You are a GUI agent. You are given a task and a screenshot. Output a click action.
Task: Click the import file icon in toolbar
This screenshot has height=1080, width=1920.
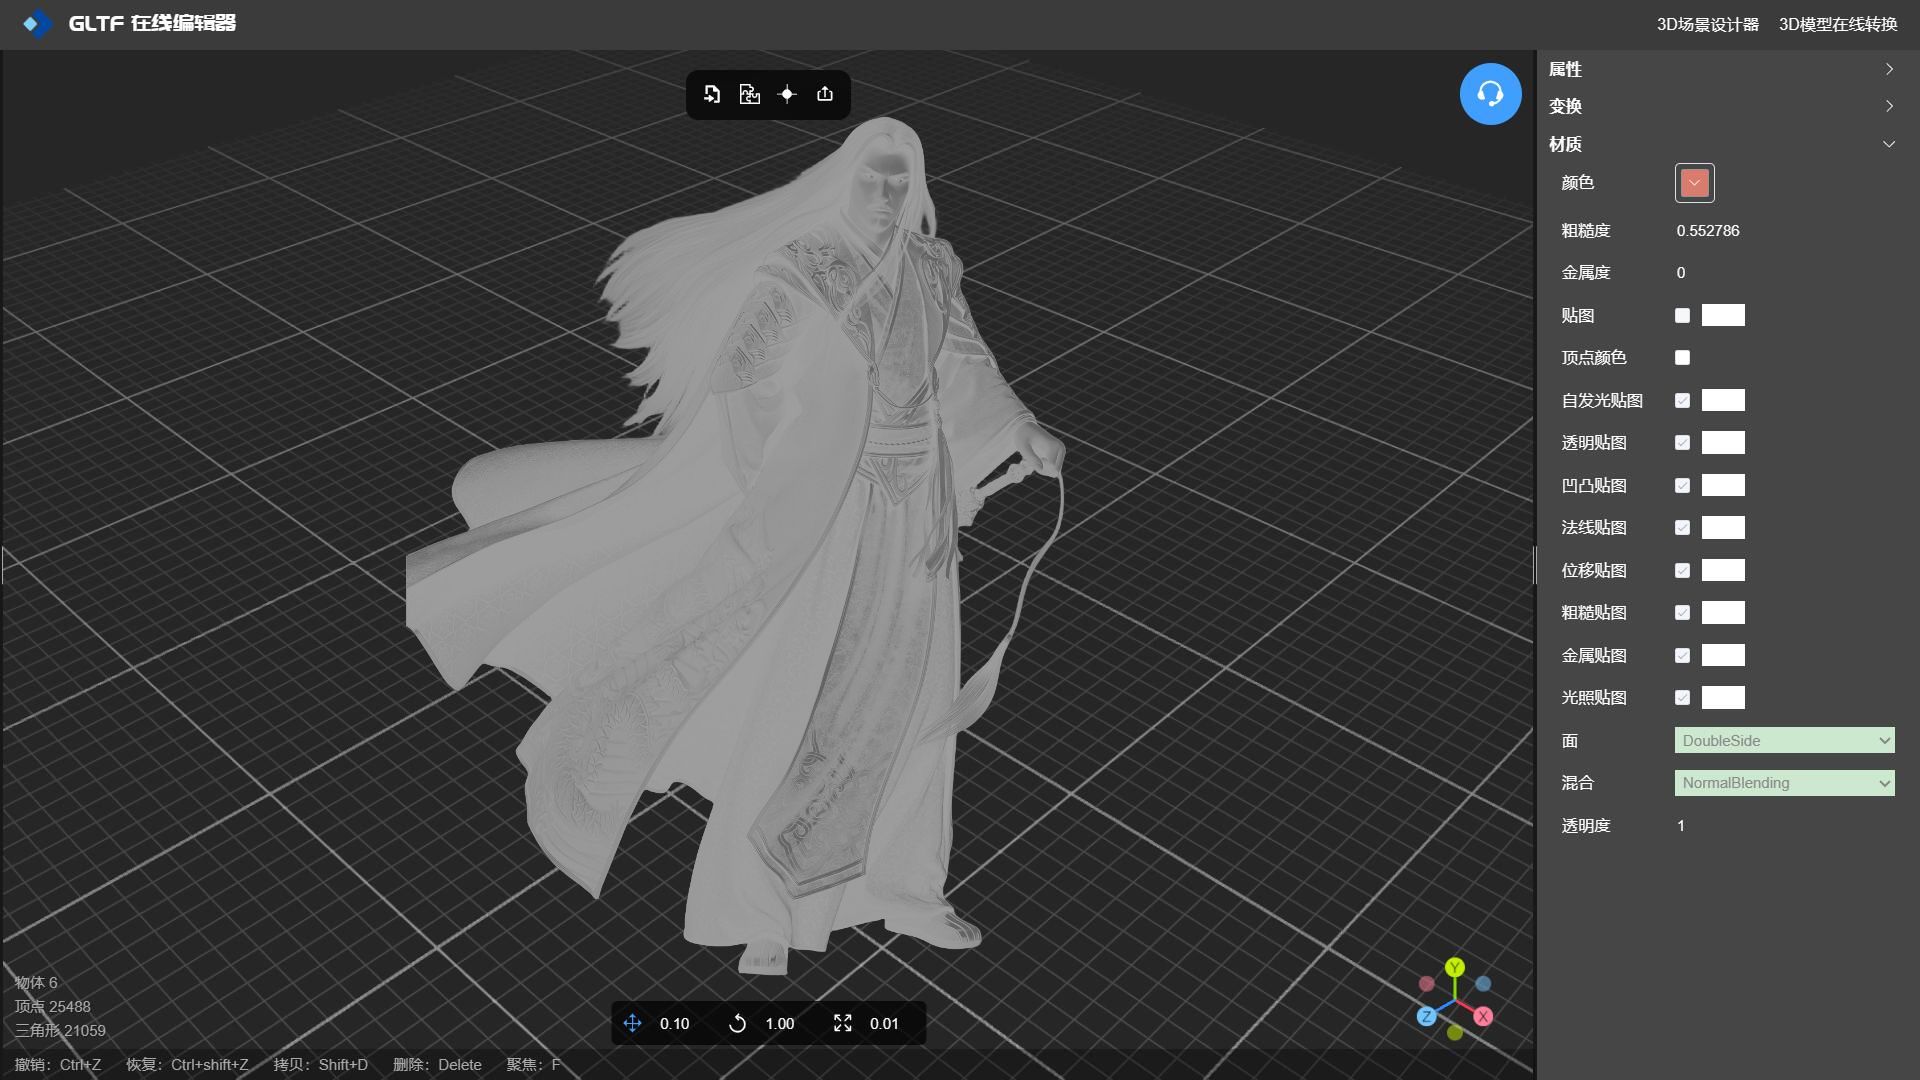tap(712, 94)
